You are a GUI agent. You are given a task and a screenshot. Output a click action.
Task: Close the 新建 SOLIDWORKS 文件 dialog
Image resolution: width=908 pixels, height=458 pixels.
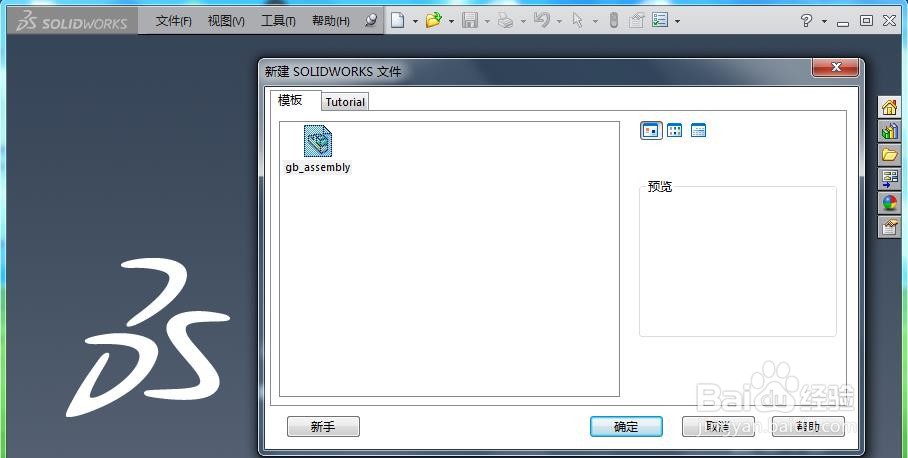pos(835,67)
